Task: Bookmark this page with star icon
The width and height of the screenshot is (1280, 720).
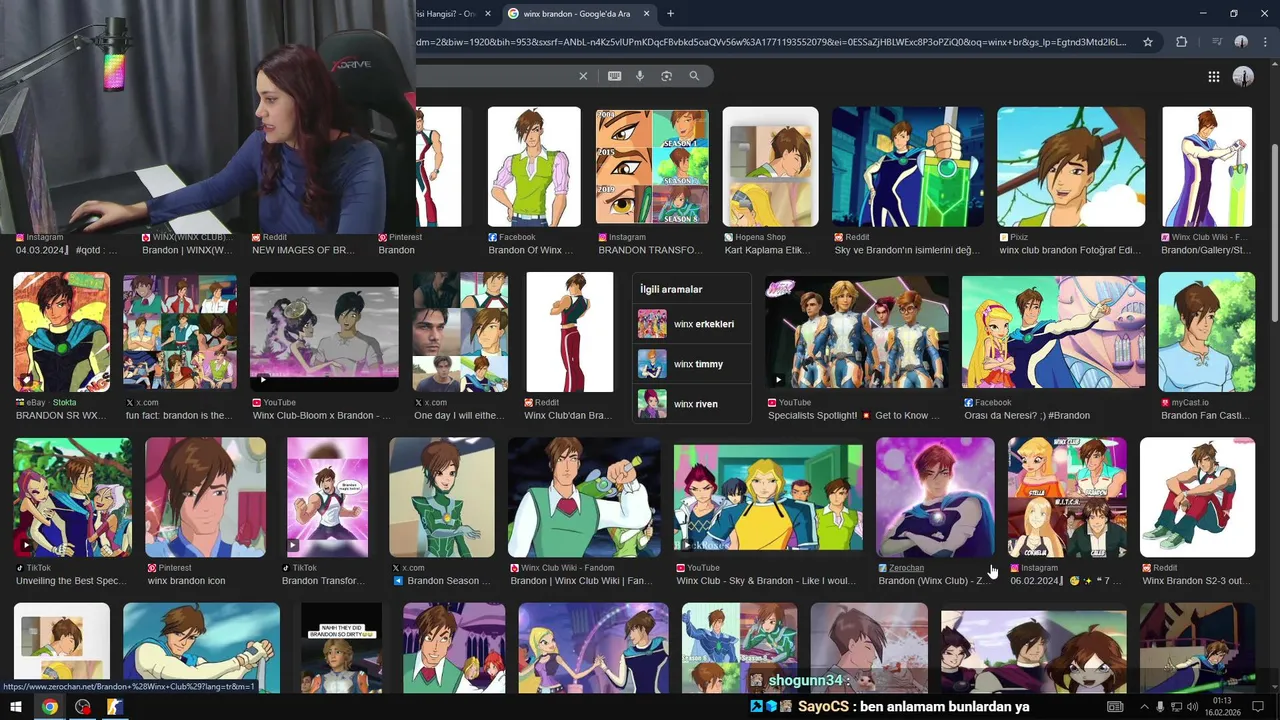Action: [x=1148, y=42]
